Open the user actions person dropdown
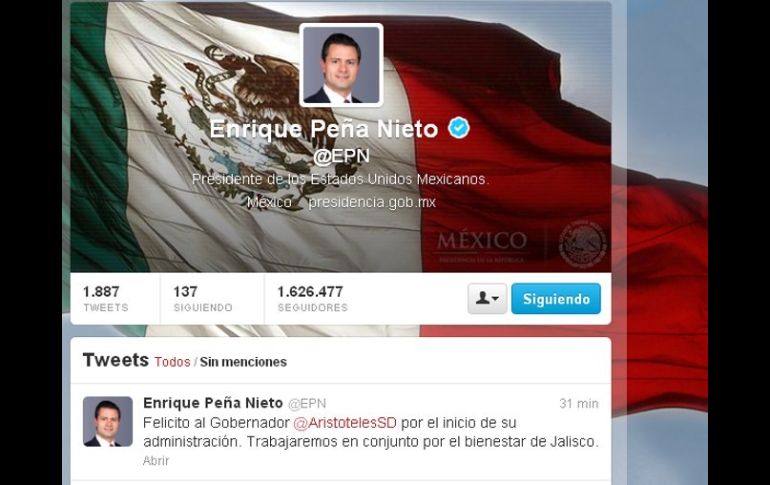Viewport: 770px width, 485px height. tap(487, 298)
